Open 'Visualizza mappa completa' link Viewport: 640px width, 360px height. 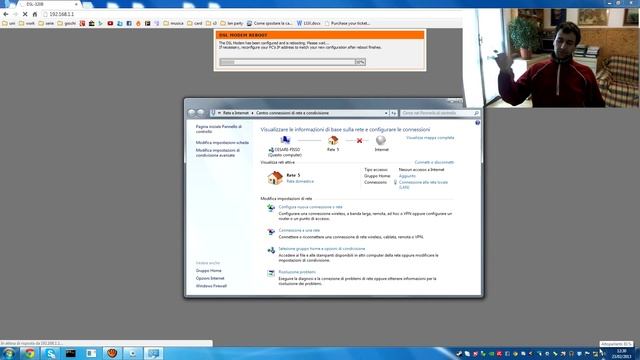pyautogui.click(x=430, y=138)
